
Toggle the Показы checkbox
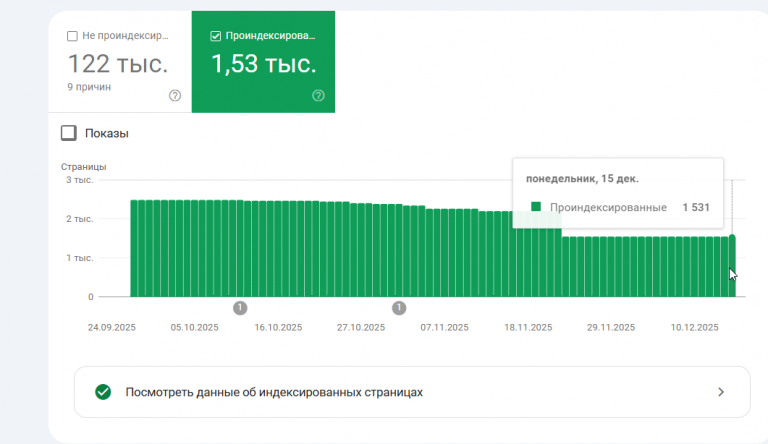69,133
